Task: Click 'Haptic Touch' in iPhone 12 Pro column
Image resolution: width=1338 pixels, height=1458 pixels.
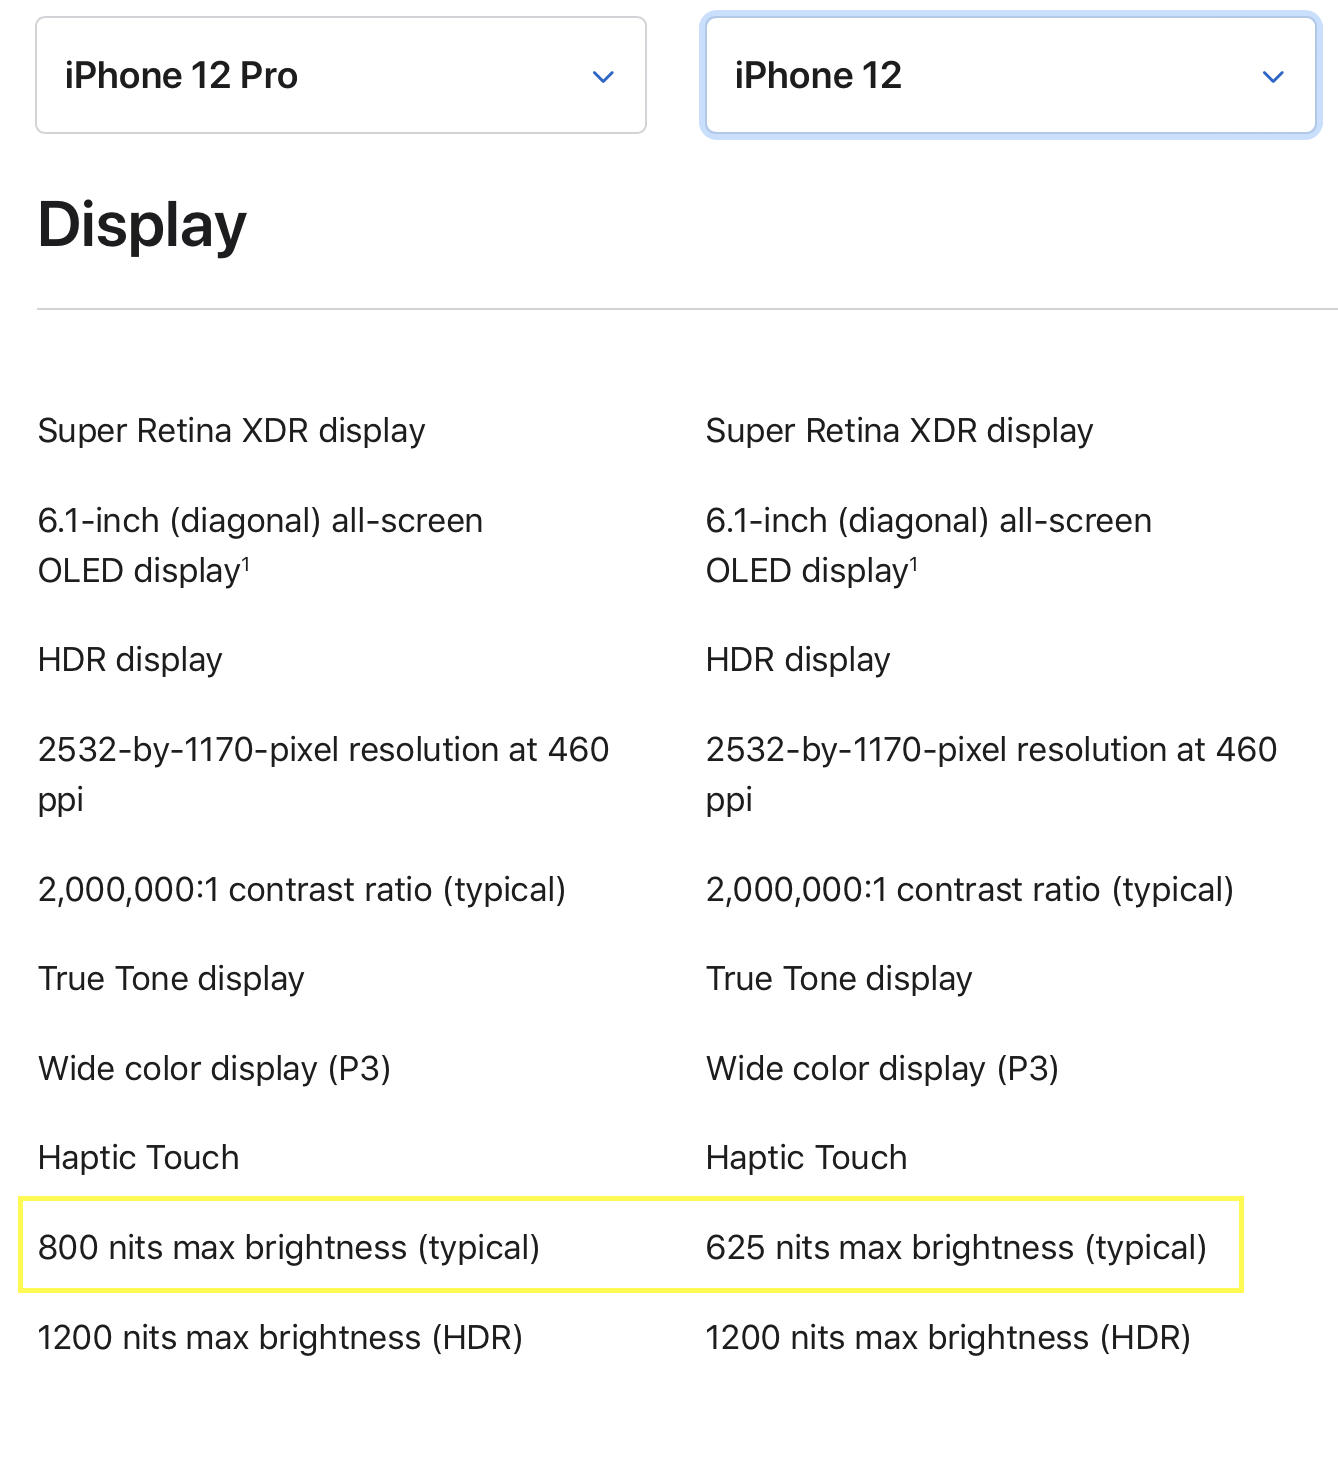Action: (x=139, y=1158)
